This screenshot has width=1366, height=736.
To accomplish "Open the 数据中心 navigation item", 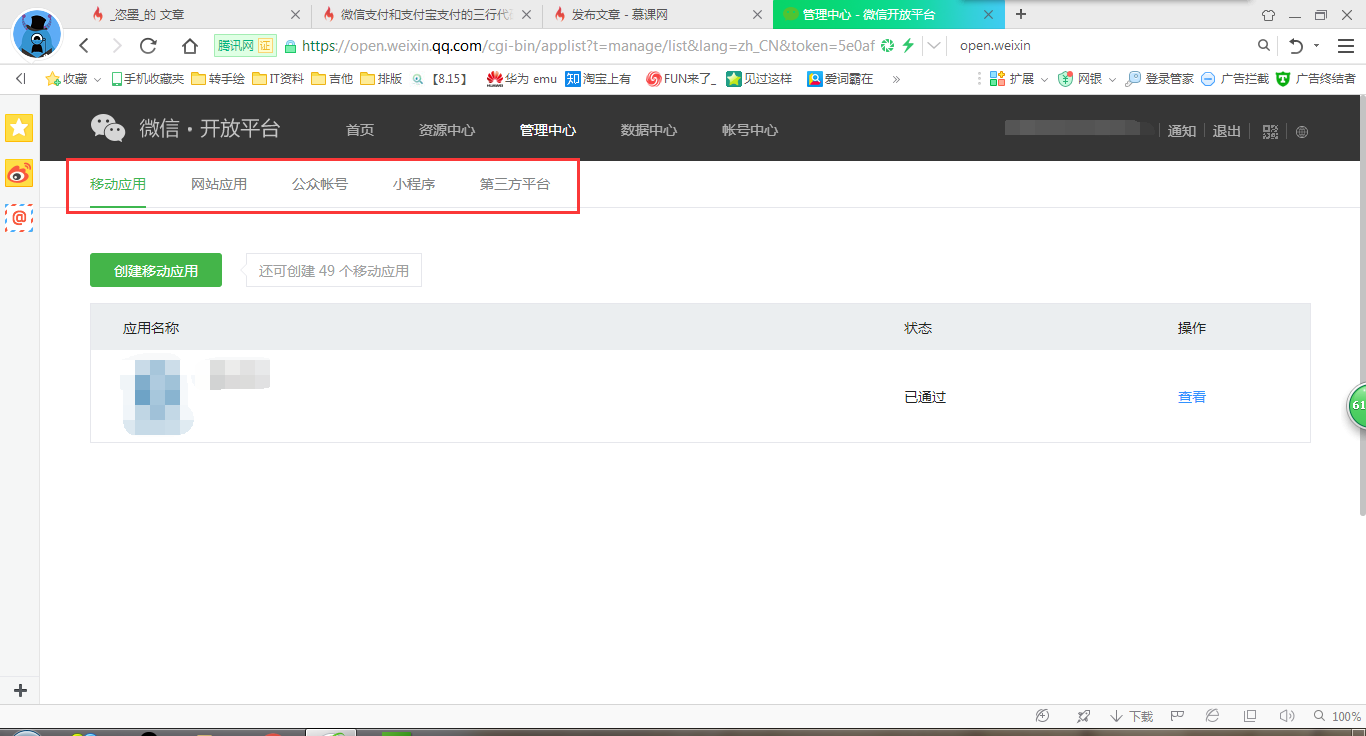I will pos(649,130).
